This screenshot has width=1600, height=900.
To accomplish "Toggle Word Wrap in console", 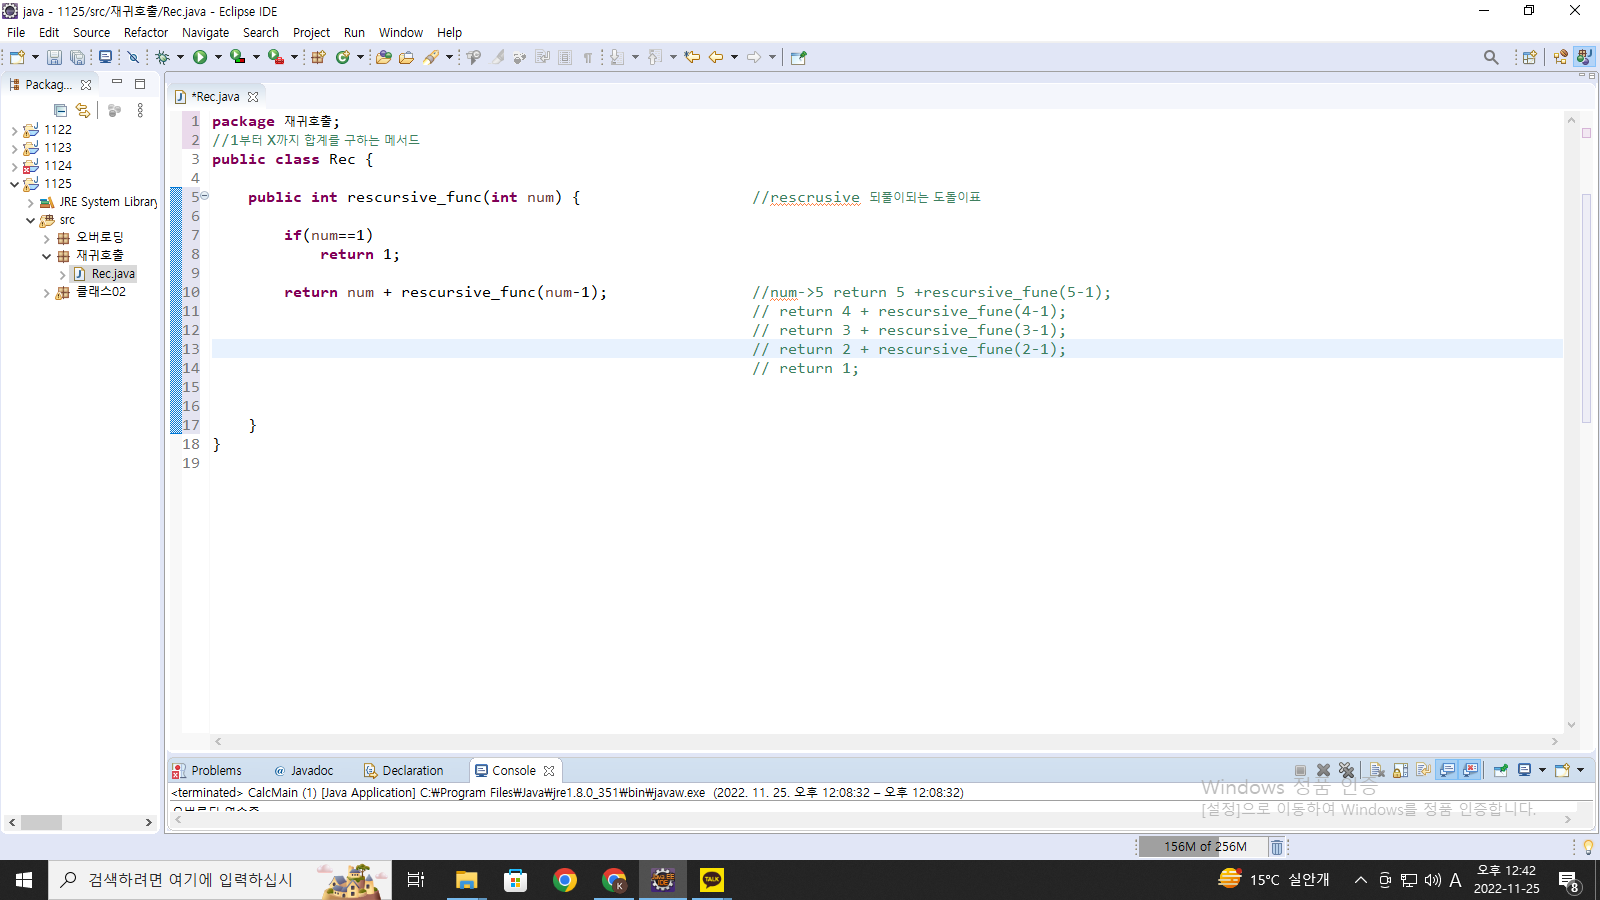I will (x=1423, y=771).
